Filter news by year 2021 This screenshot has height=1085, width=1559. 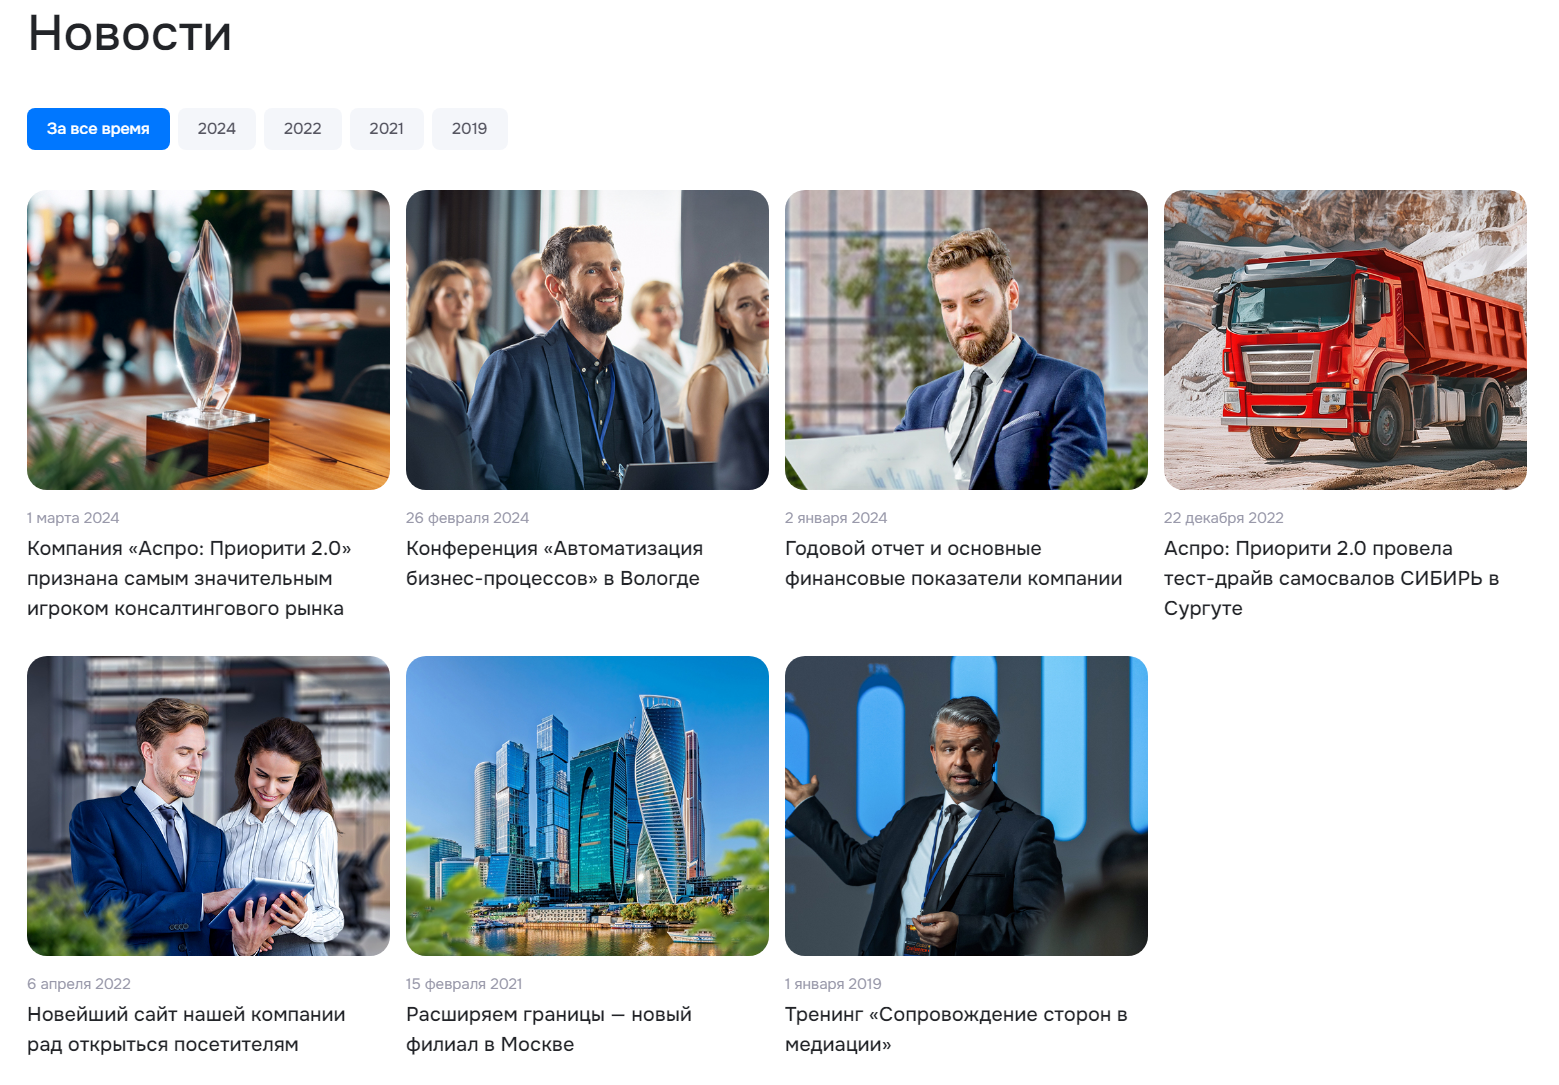(x=387, y=129)
